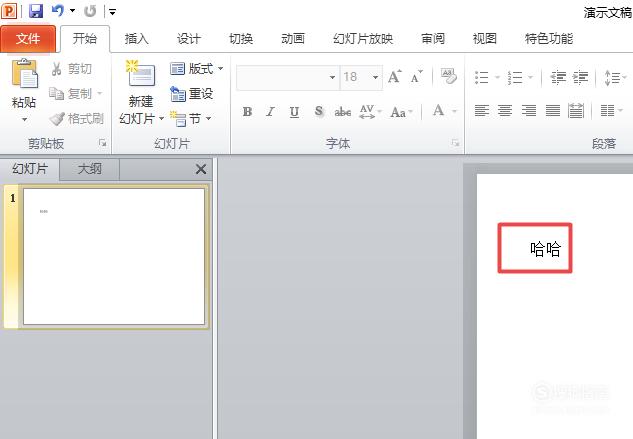Expand the font color dropdown arrow

click(454, 111)
